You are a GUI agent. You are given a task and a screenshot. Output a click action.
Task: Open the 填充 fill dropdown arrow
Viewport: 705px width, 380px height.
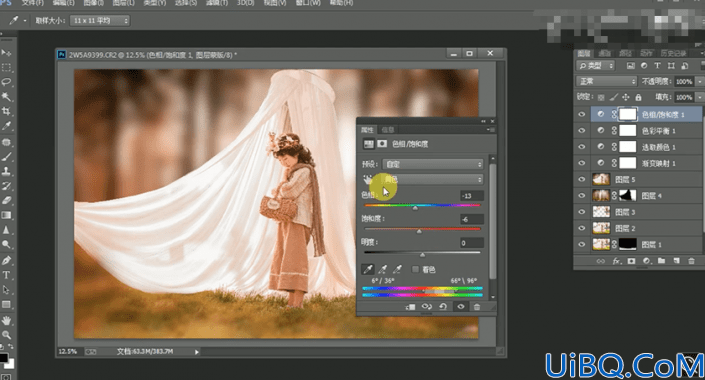[x=700, y=97]
